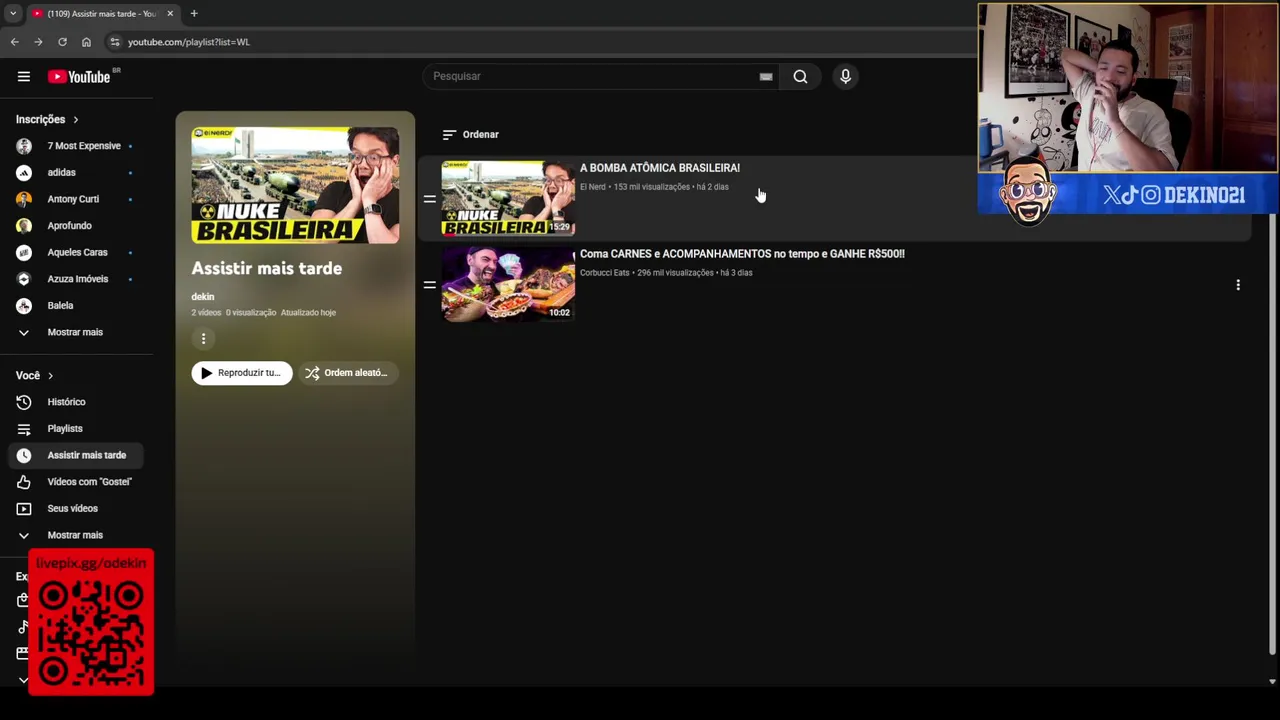Open Vídeos com "Gostei" in sidebar
This screenshot has width=1280, height=720.
coord(75,482)
